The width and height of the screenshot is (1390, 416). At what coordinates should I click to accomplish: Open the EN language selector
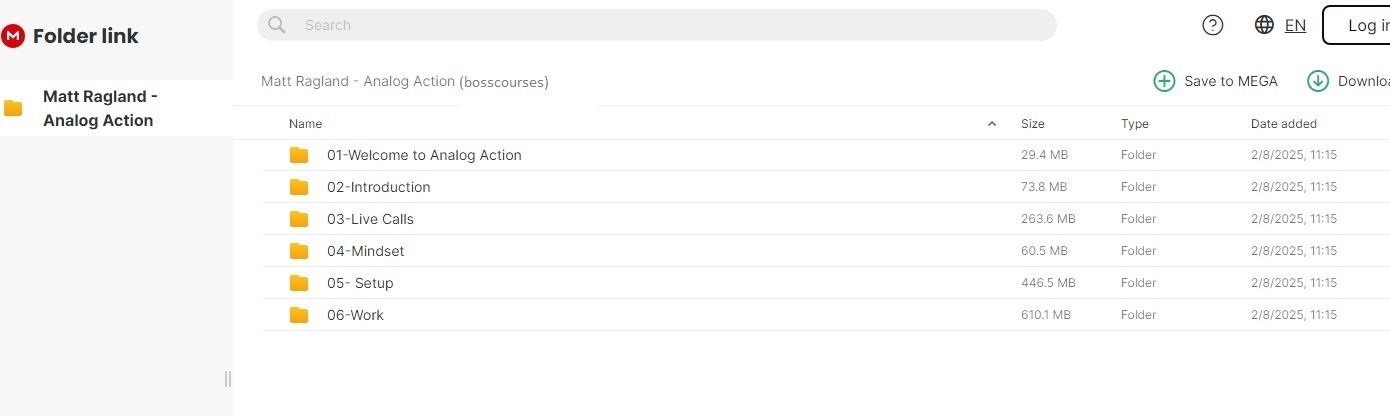tap(1295, 25)
